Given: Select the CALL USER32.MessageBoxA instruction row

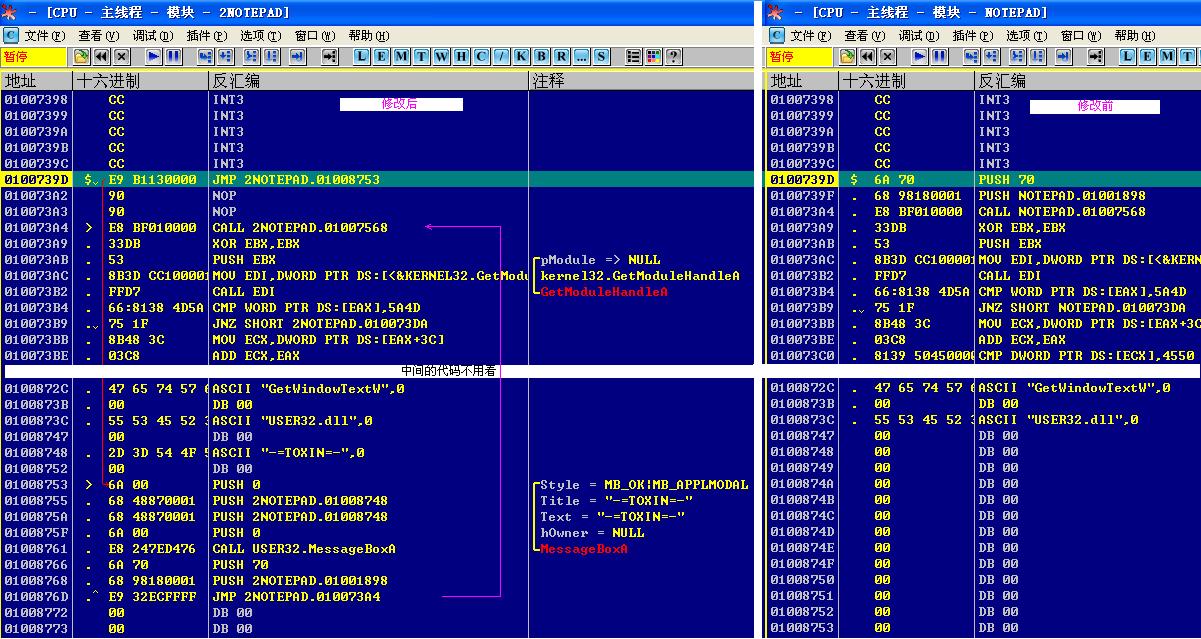Looking at the screenshot, I should [377, 549].
